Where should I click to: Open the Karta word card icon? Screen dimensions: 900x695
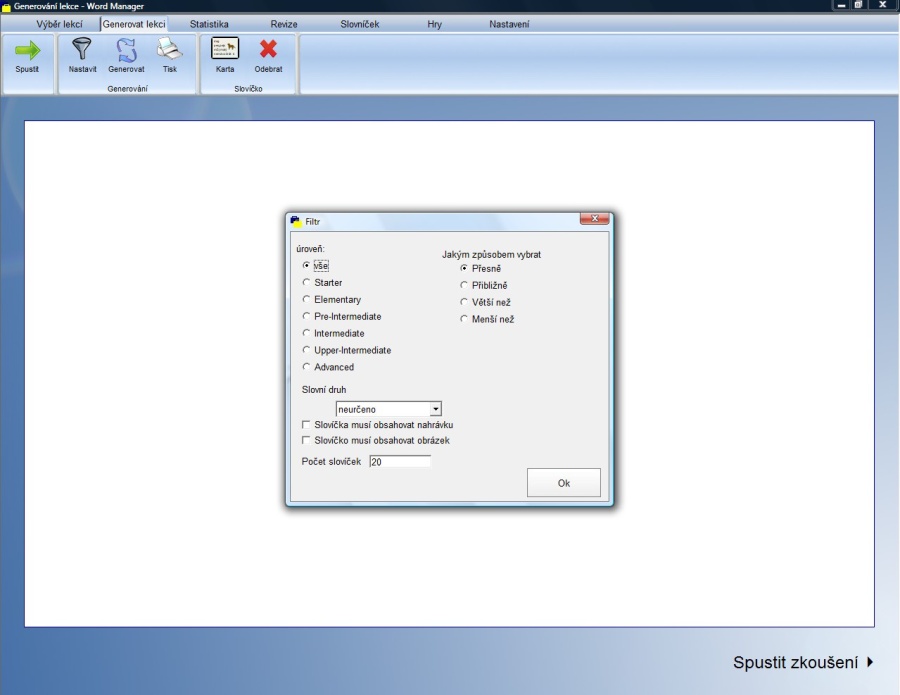(x=225, y=49)
